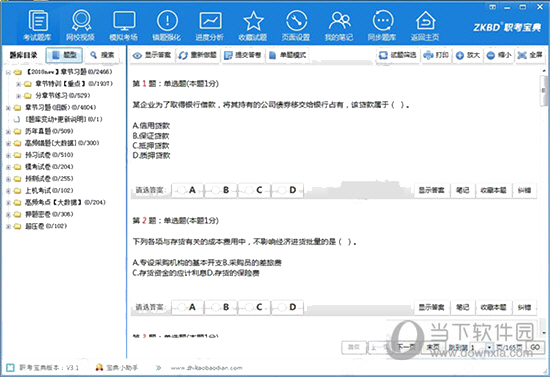Click 放大 zoom-in button
550x377 pixels.
[x=468, y=55]
